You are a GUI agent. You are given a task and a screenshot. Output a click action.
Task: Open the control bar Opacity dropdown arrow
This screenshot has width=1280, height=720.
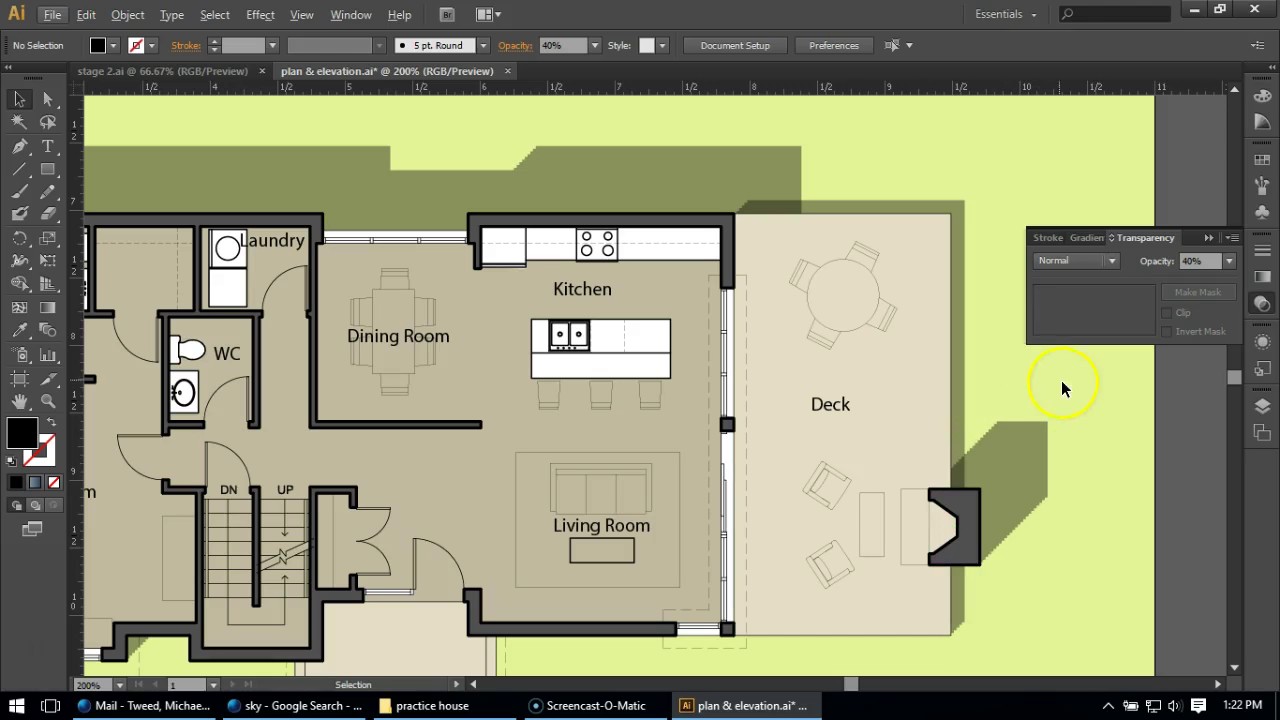(594, 46)
